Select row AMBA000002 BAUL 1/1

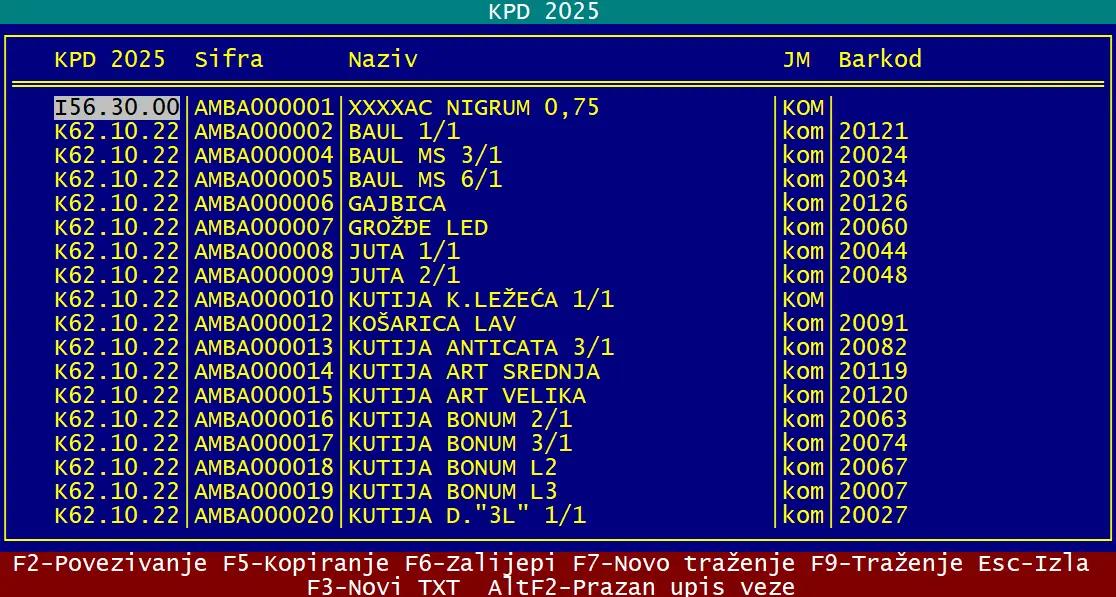click(x=400, y=131)
